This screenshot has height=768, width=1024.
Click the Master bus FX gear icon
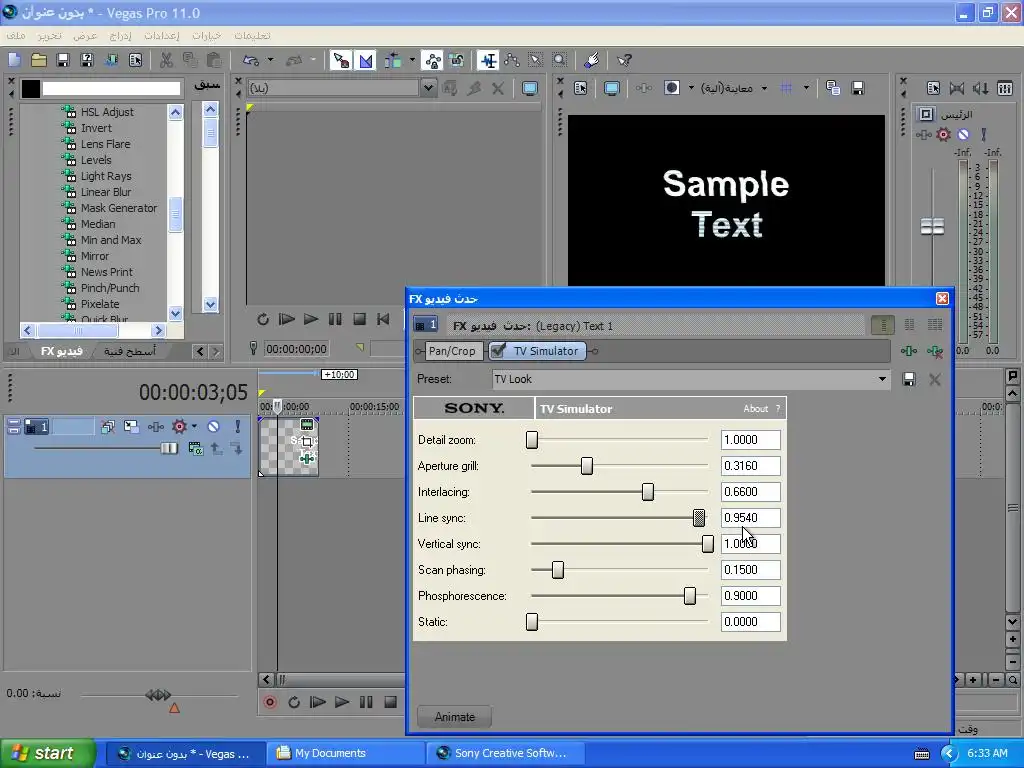(943, 135)
